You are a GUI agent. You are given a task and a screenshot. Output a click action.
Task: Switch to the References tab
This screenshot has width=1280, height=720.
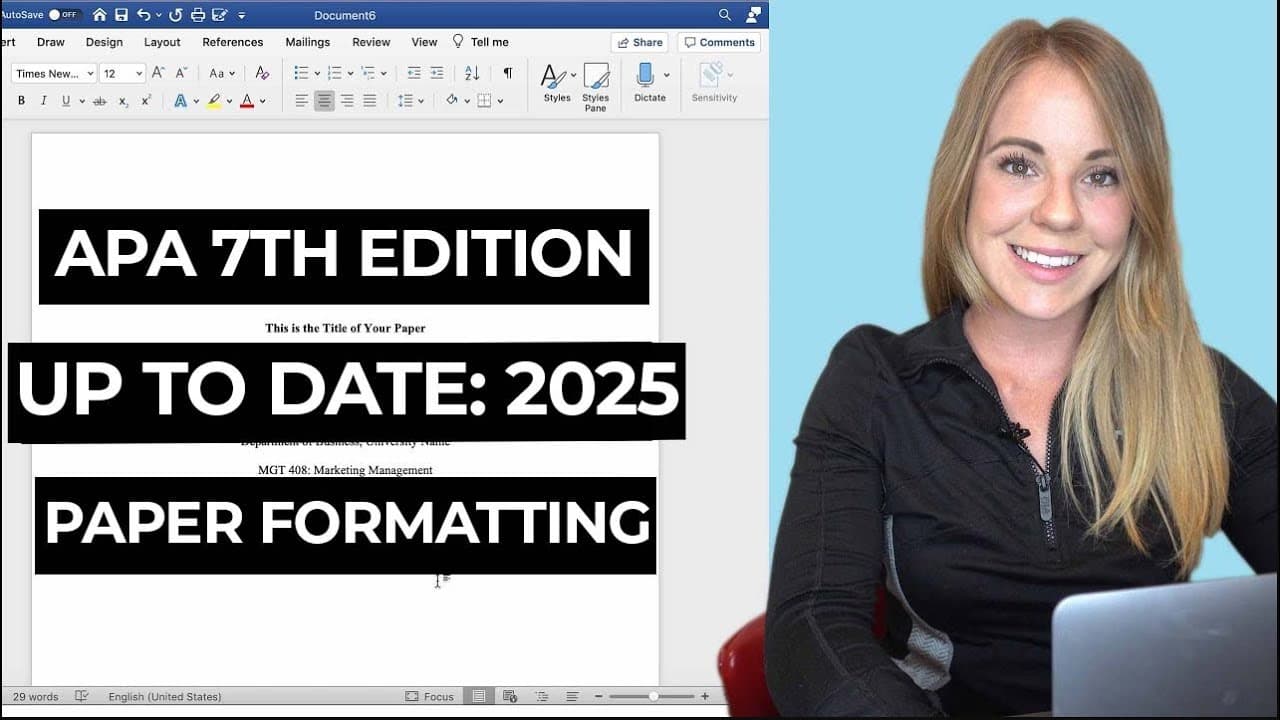coord(233,42)
